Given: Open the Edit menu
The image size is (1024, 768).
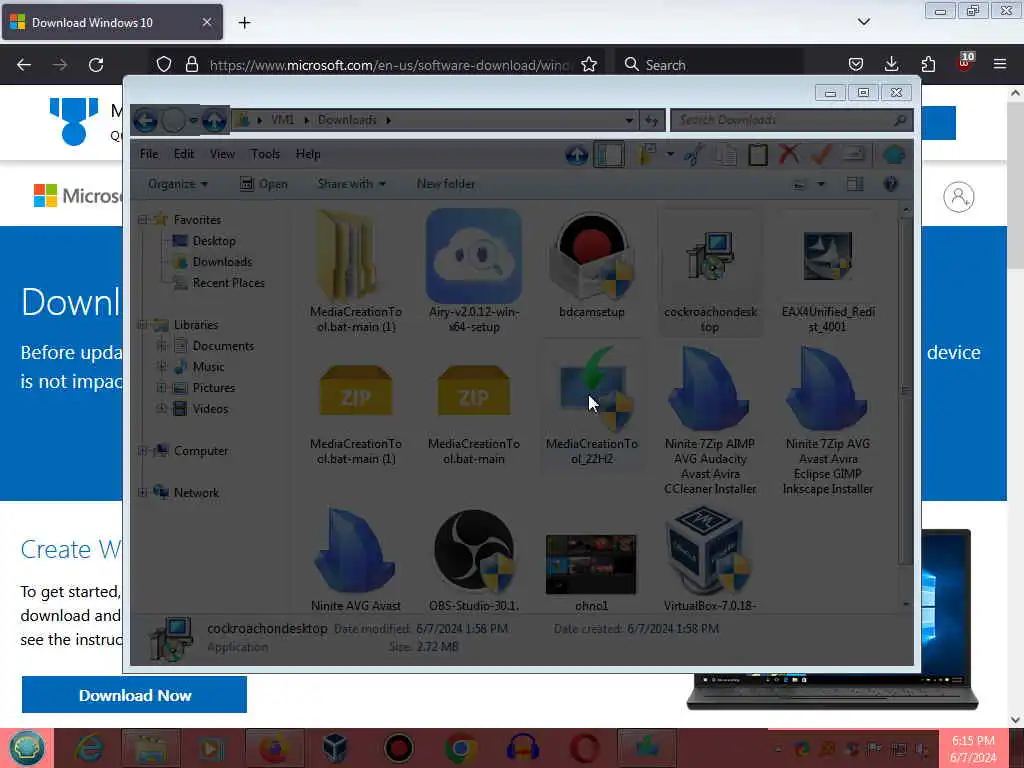Looking at the screenshot, I should point(184,154).
